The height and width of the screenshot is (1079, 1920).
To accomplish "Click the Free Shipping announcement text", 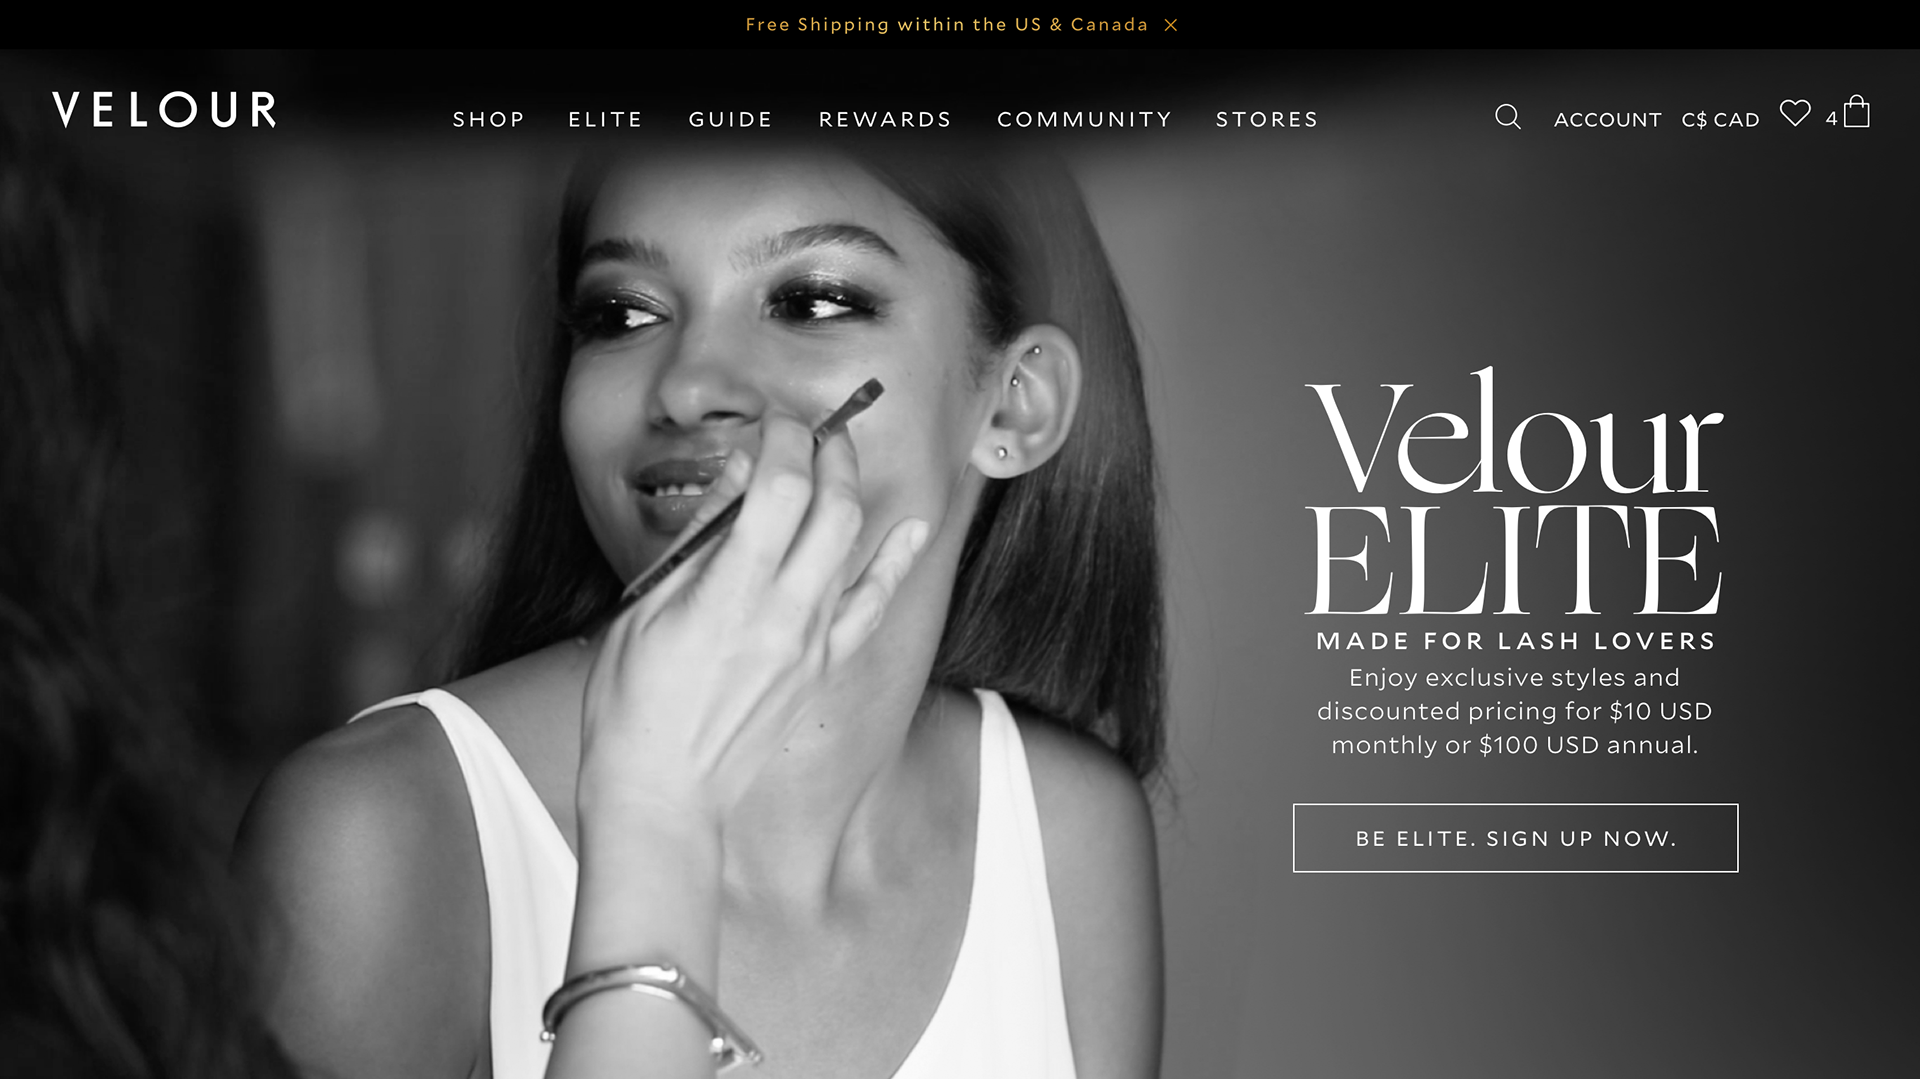I will click(x=947, y=25).
